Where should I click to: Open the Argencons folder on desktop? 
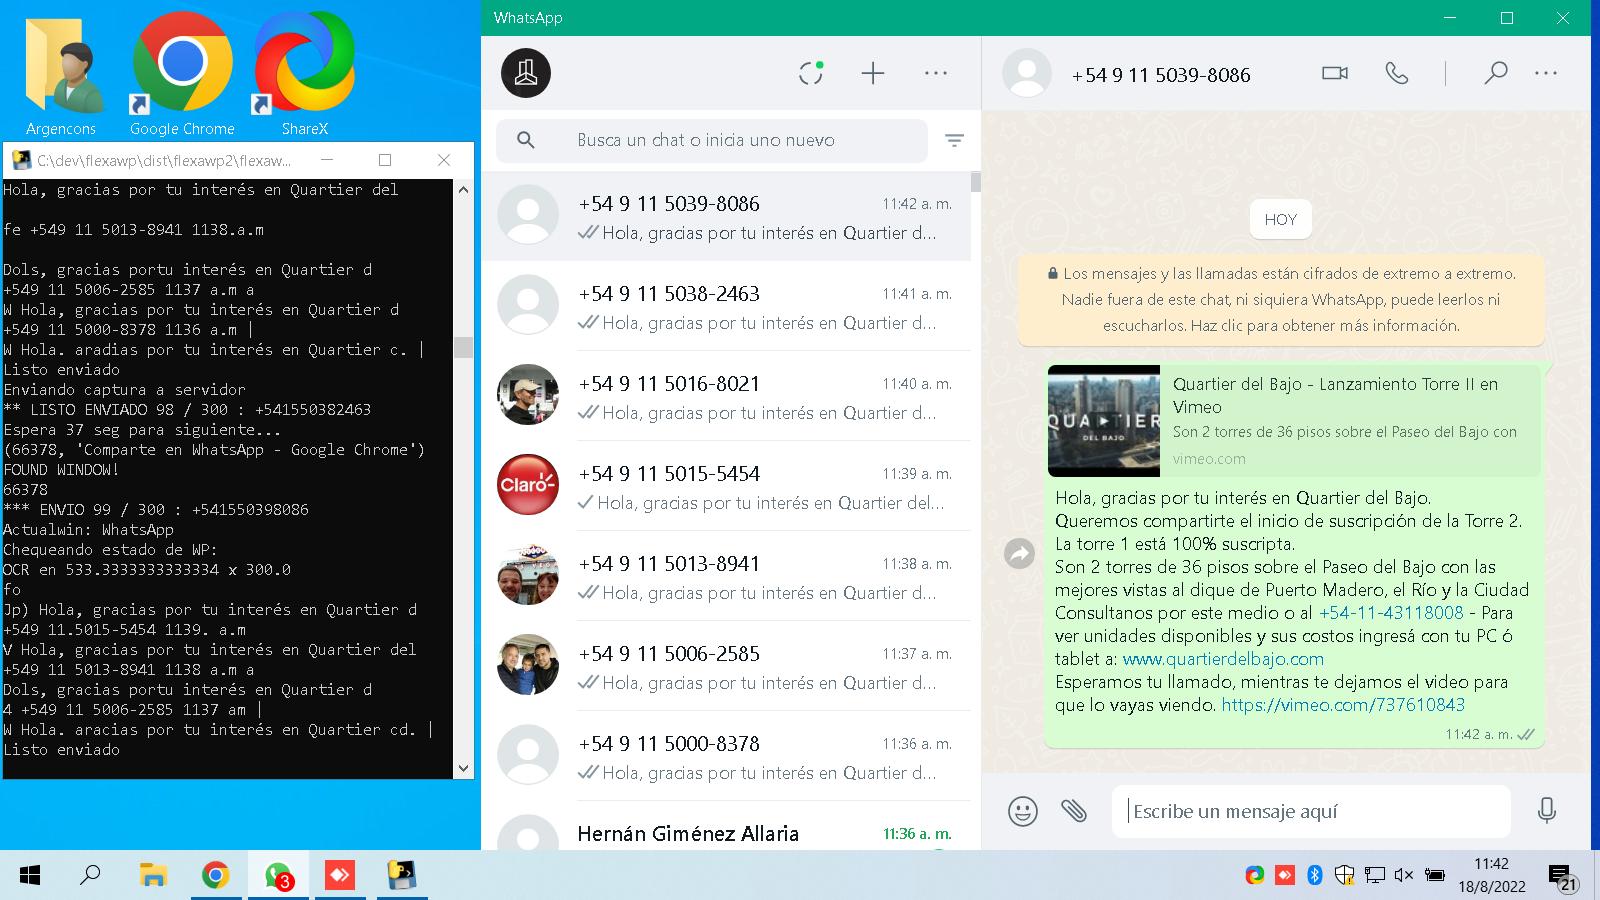pyautogui.click(x=61, y=75)
